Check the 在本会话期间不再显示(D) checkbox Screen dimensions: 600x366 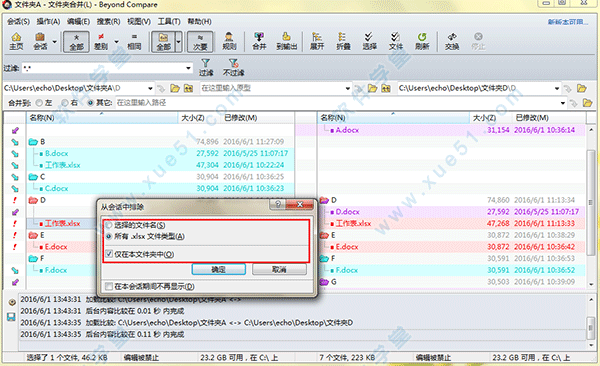[109, 286]
